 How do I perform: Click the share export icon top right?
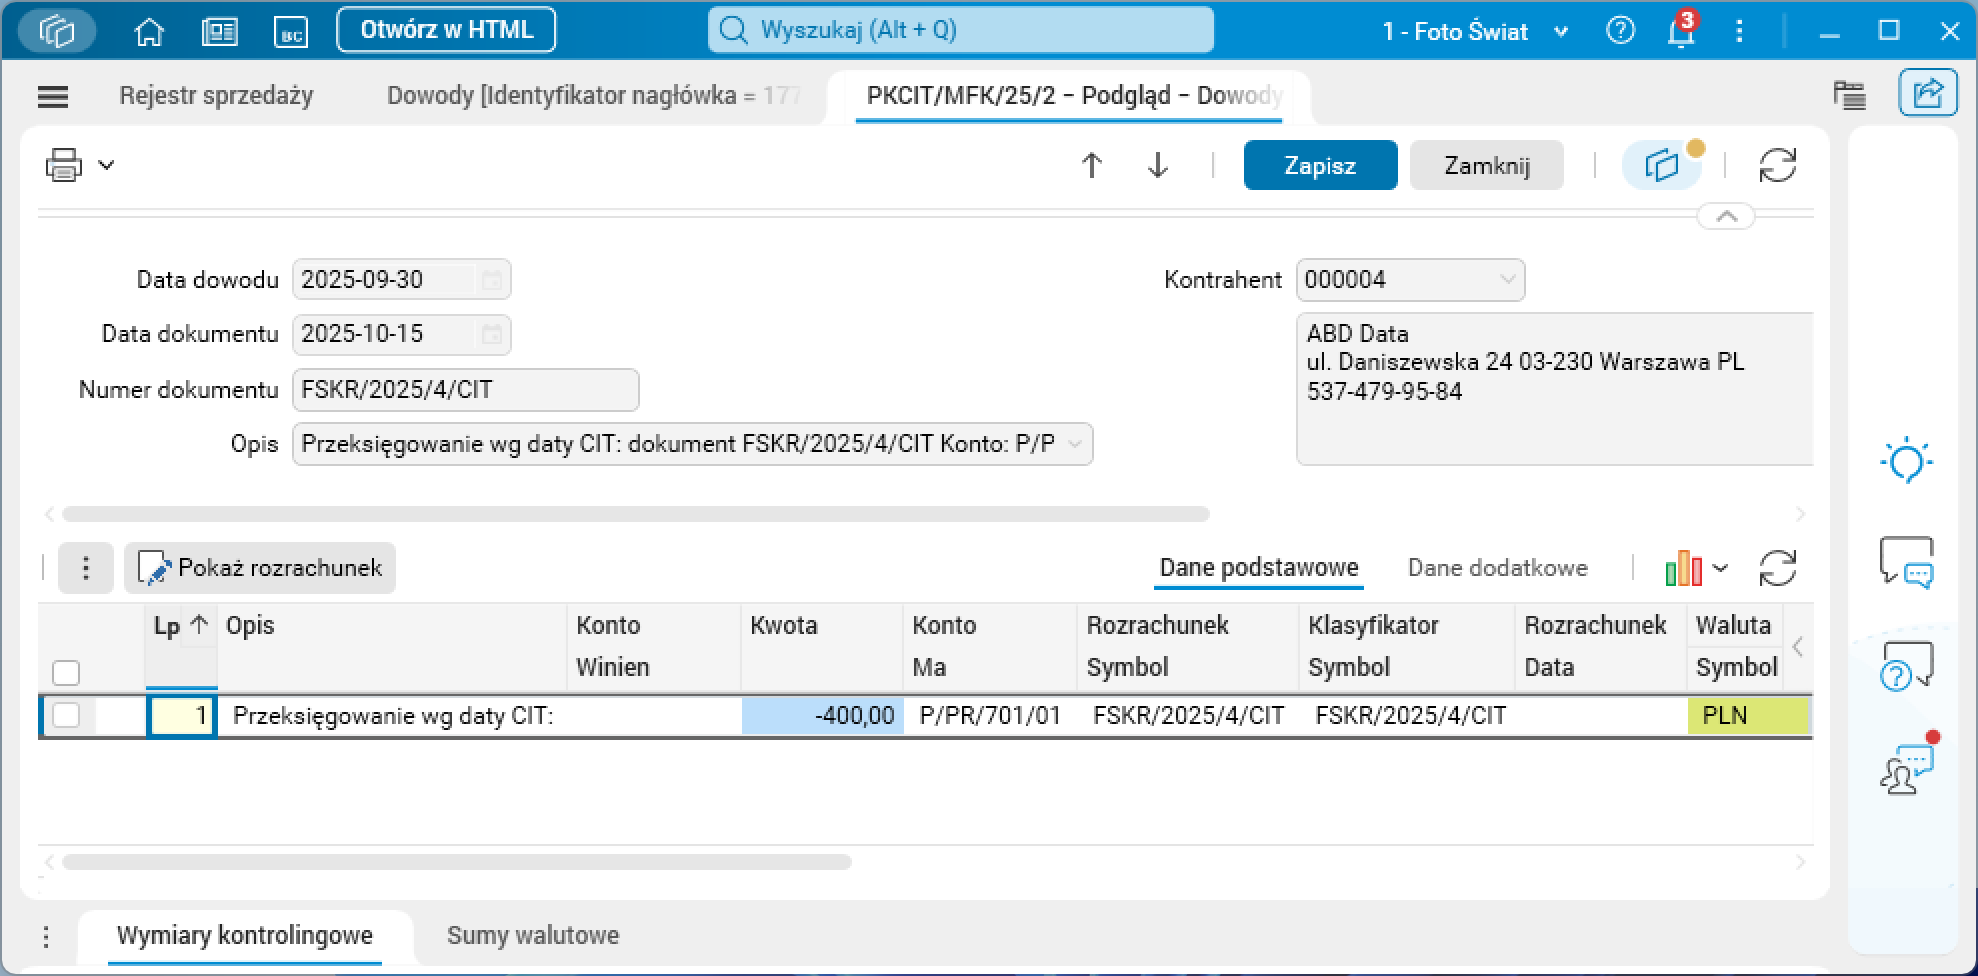(1927, 94)
